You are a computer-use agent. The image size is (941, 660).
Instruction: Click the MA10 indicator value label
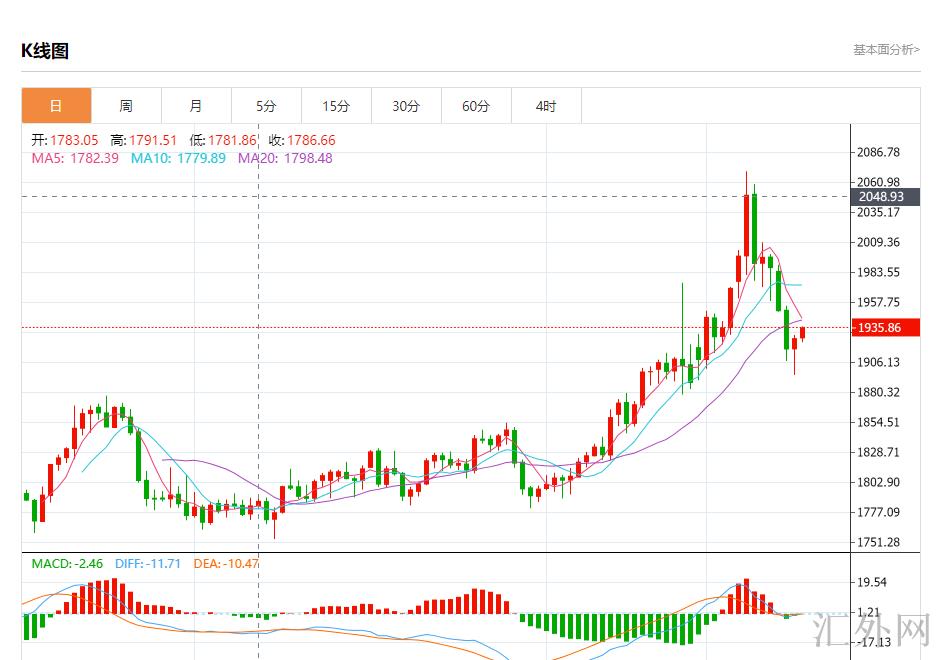click(x=178, y=158)
